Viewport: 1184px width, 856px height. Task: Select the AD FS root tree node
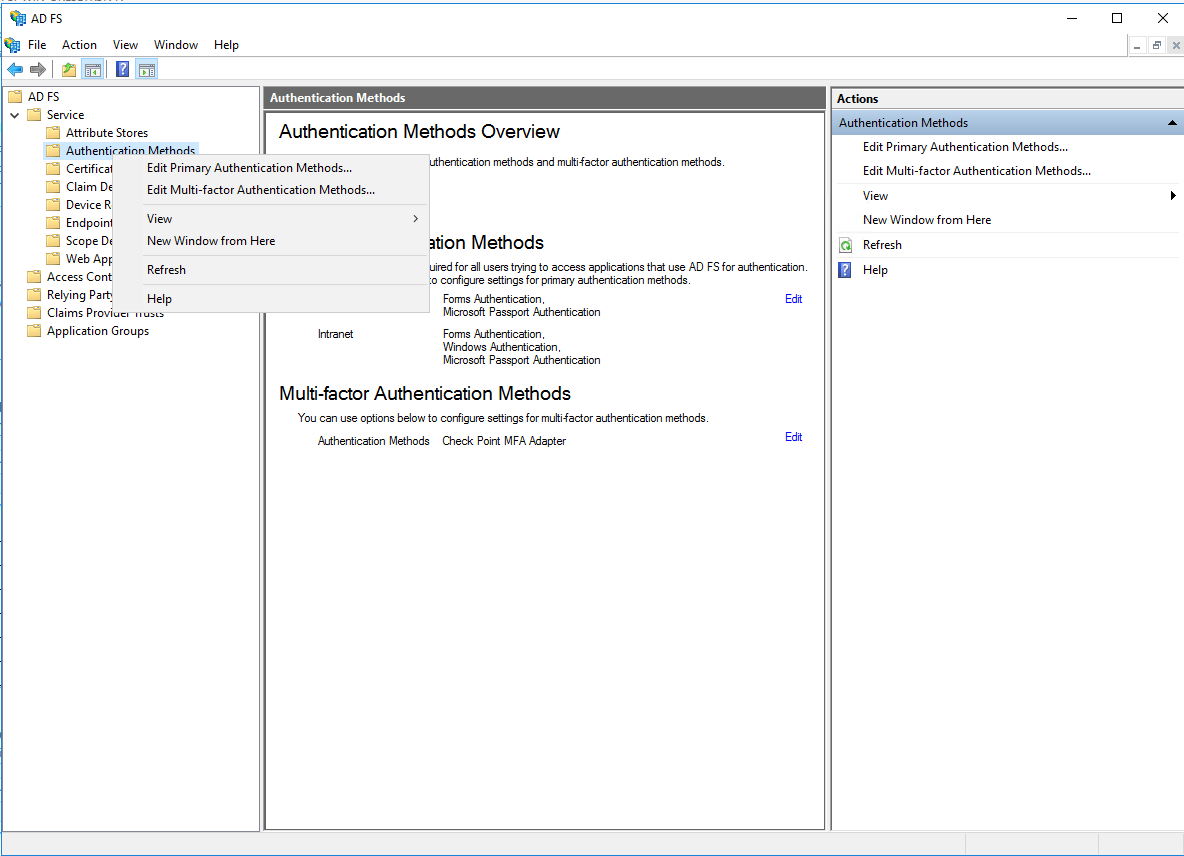(x=43, y=97)
